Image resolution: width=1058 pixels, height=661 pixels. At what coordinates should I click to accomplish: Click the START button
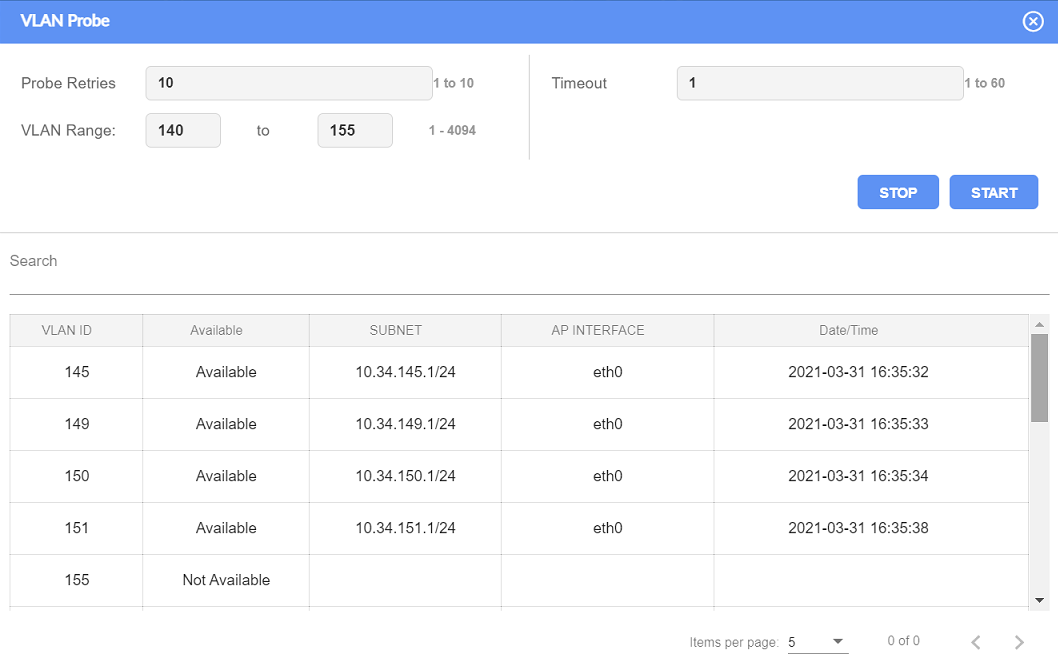coord(993,193)
